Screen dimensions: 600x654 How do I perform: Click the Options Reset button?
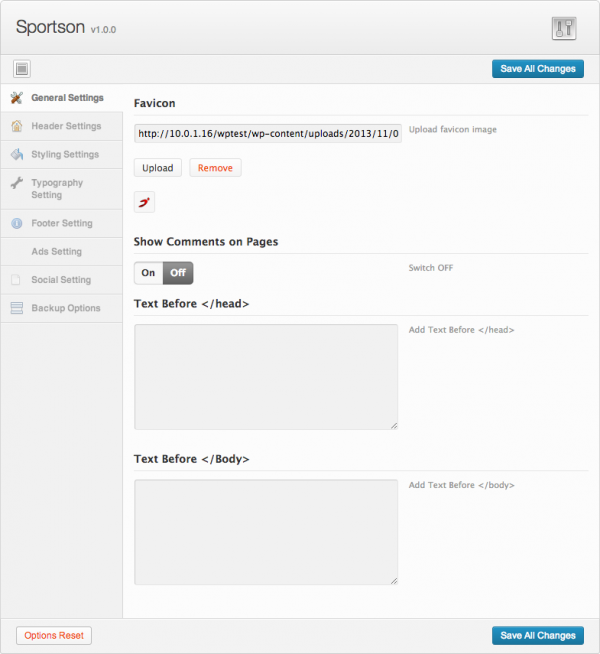(54, 635)
